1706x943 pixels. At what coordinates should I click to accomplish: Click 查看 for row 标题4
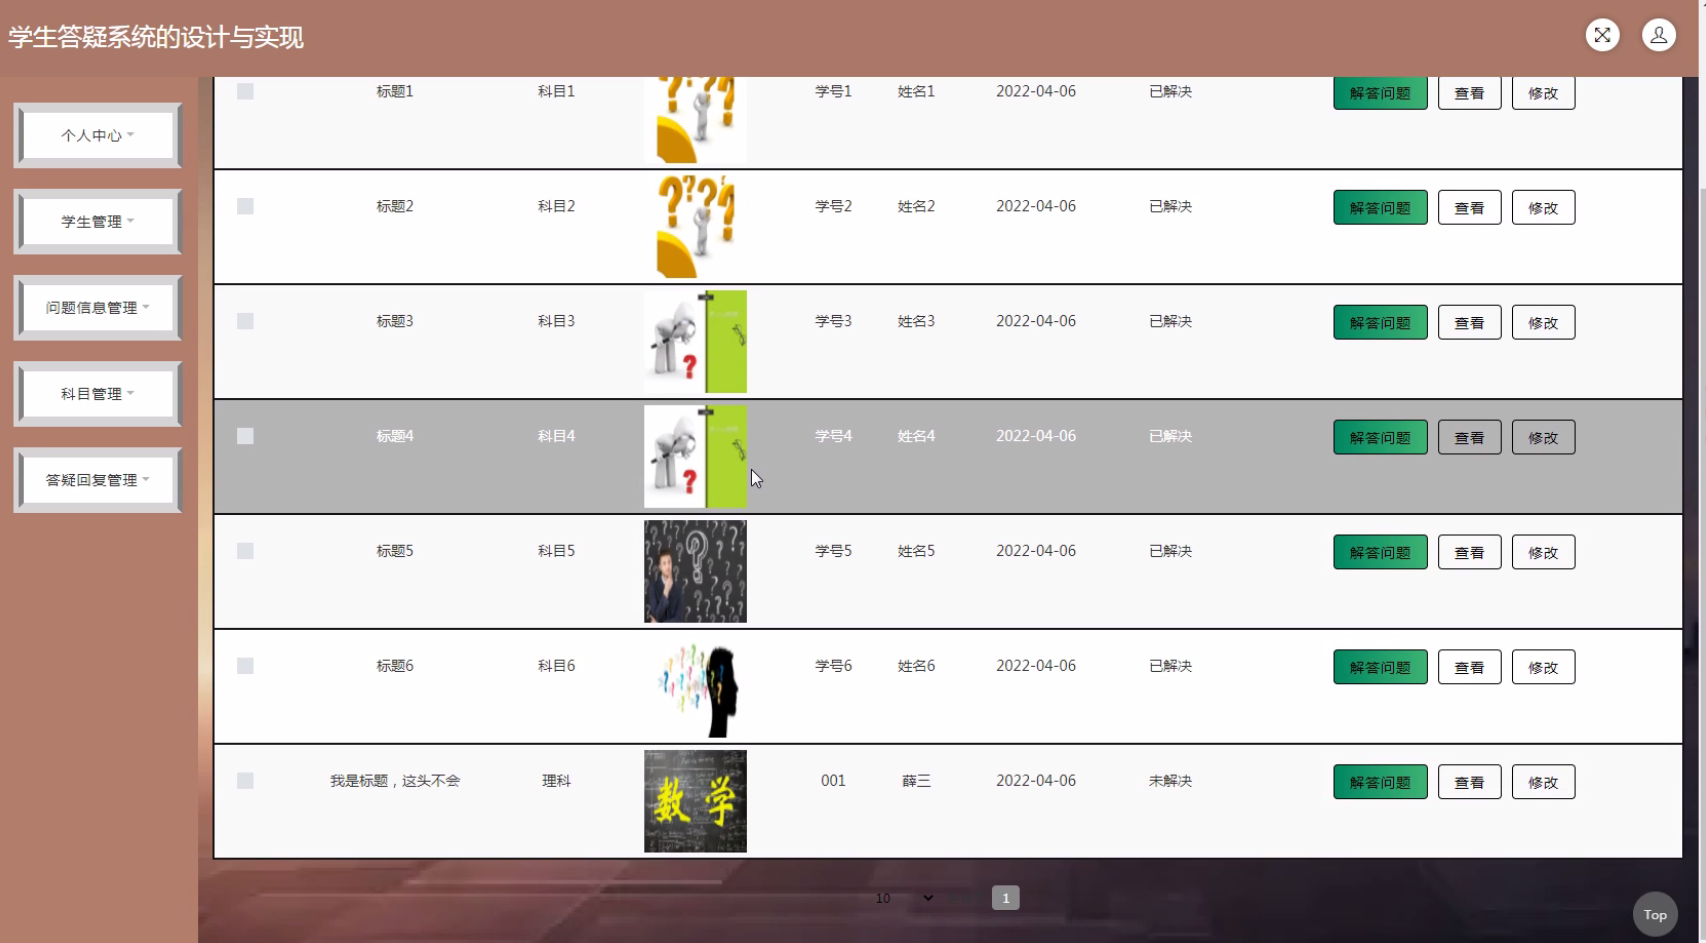pyautogui.click(x=1469, y=437)
